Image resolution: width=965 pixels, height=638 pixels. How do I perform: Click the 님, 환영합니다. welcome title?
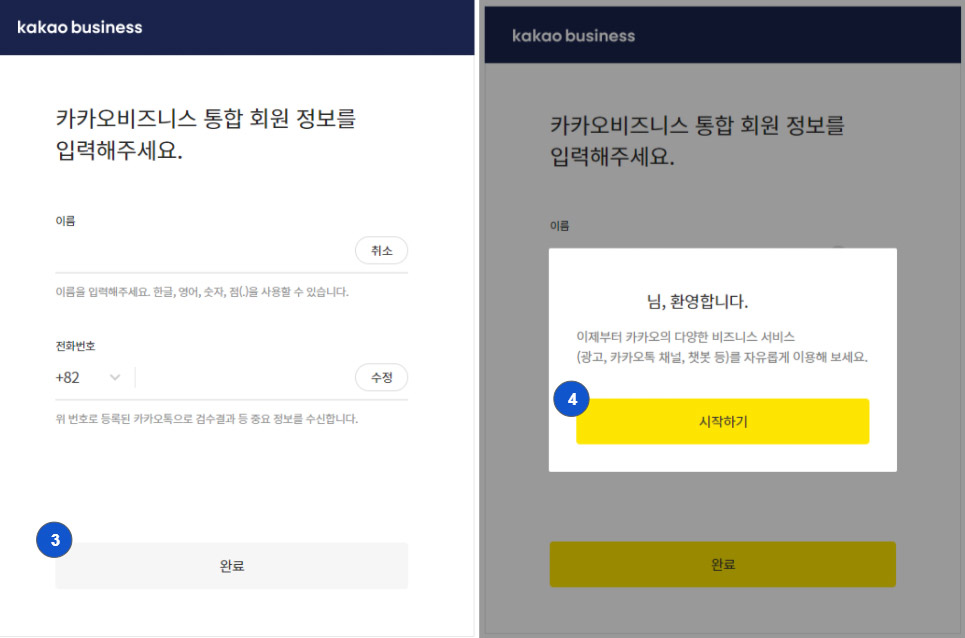pos(697,301)
